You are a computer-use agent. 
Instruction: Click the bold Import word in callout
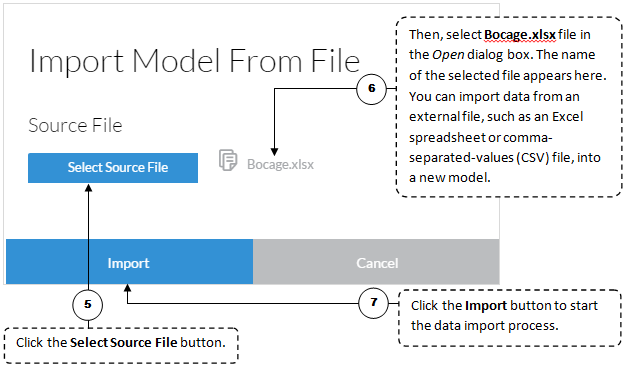[486, 305]
